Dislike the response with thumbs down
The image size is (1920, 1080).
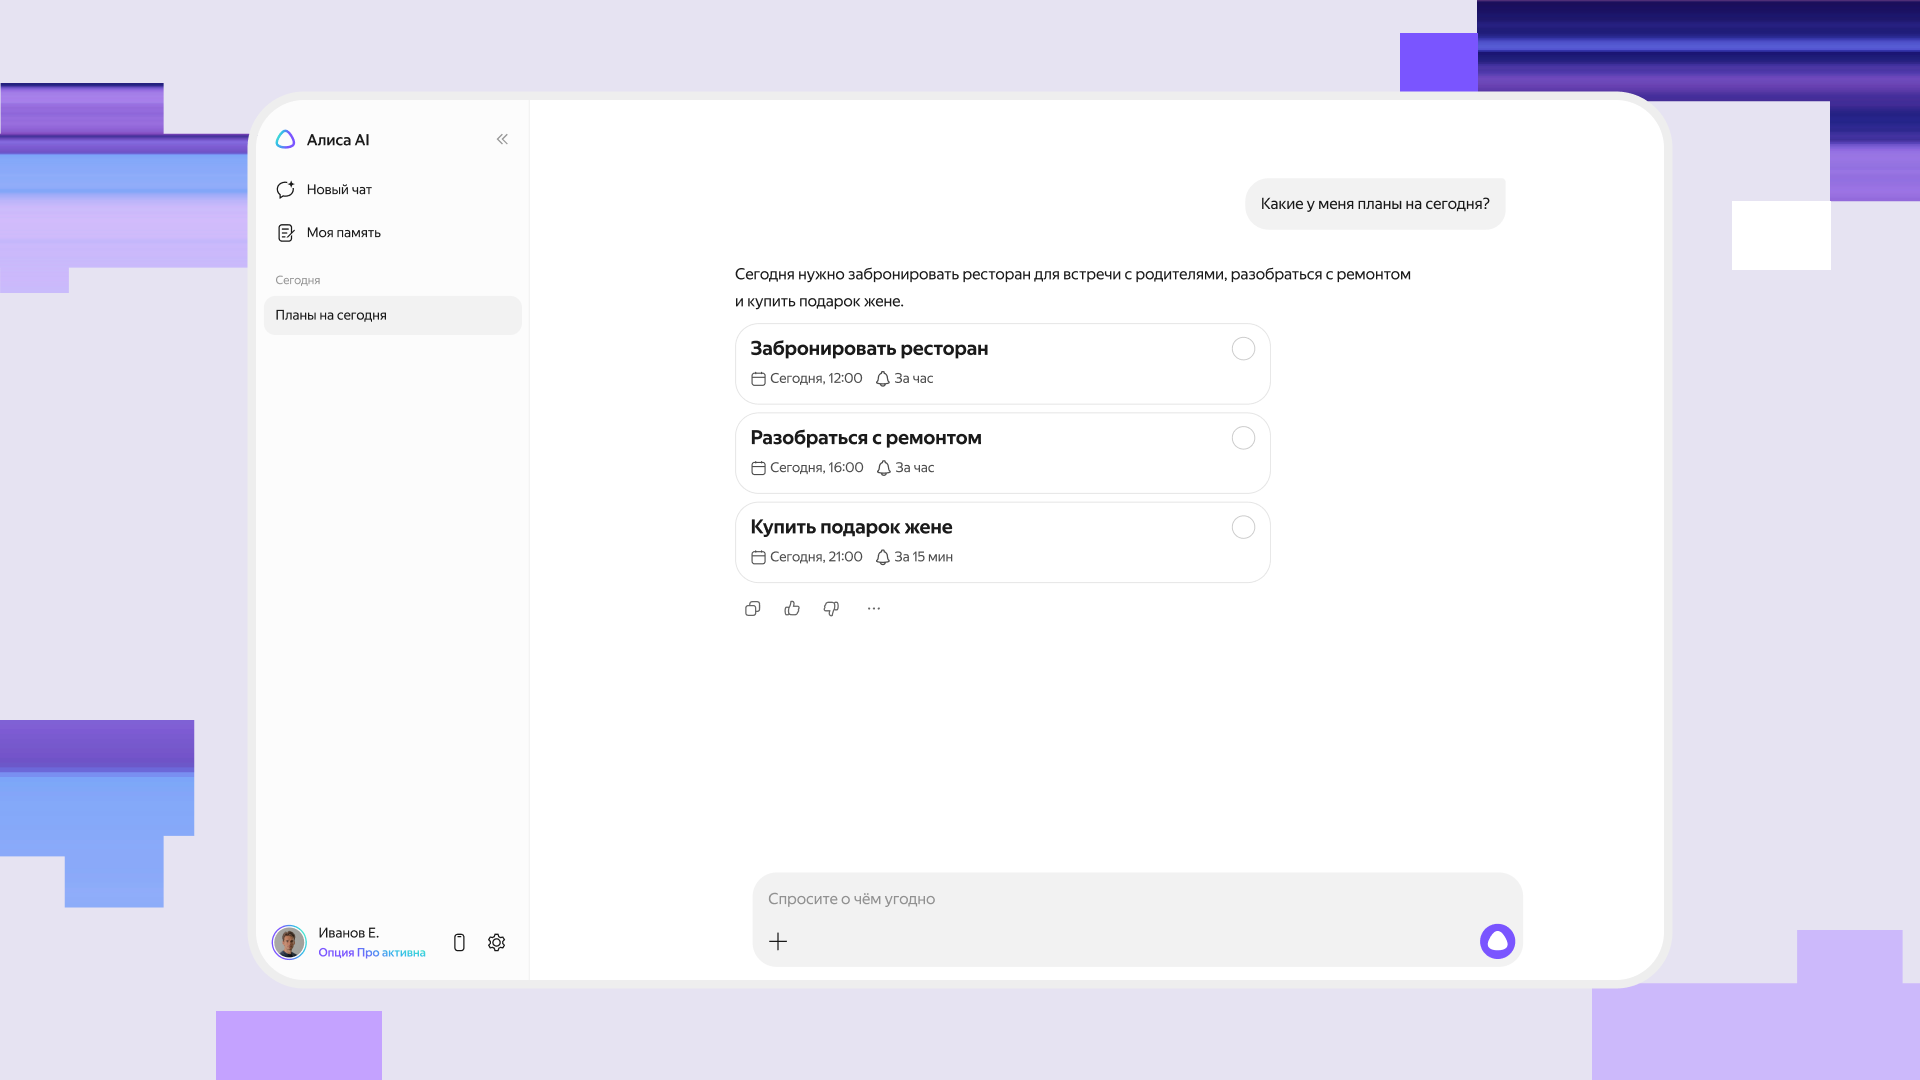pos(831,609)
